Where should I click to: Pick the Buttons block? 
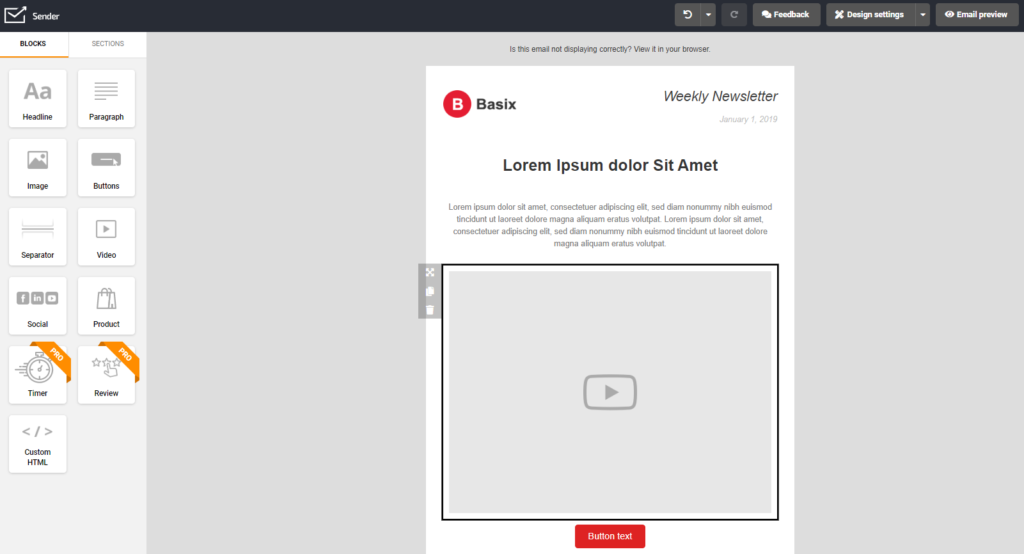point(106,168)
